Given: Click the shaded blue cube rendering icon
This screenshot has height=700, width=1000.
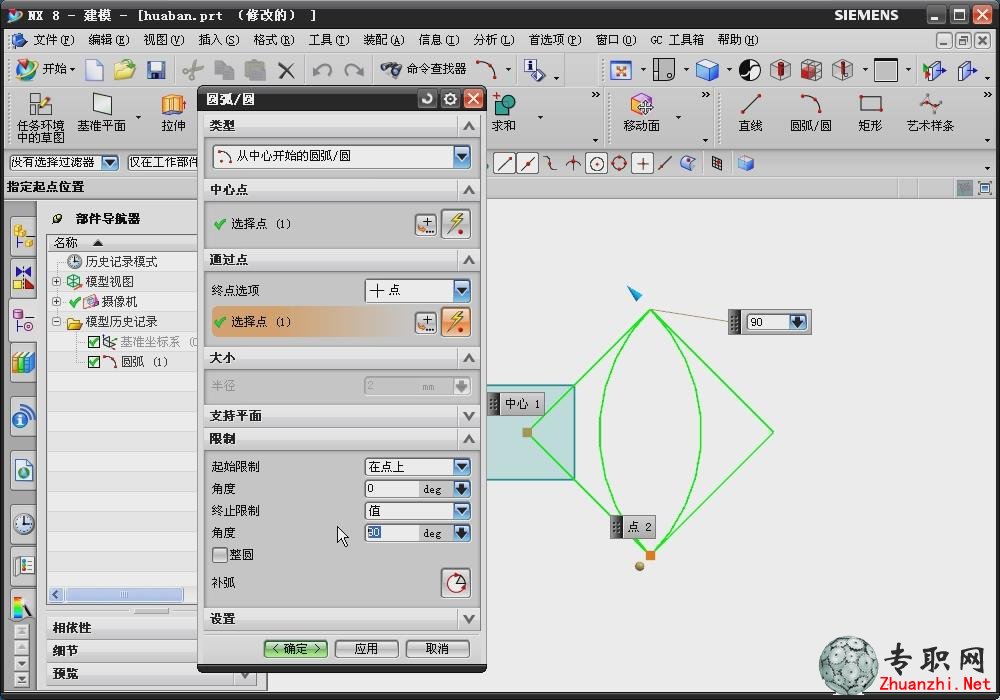Looking at the screenshot, I should tap(707, 69).
